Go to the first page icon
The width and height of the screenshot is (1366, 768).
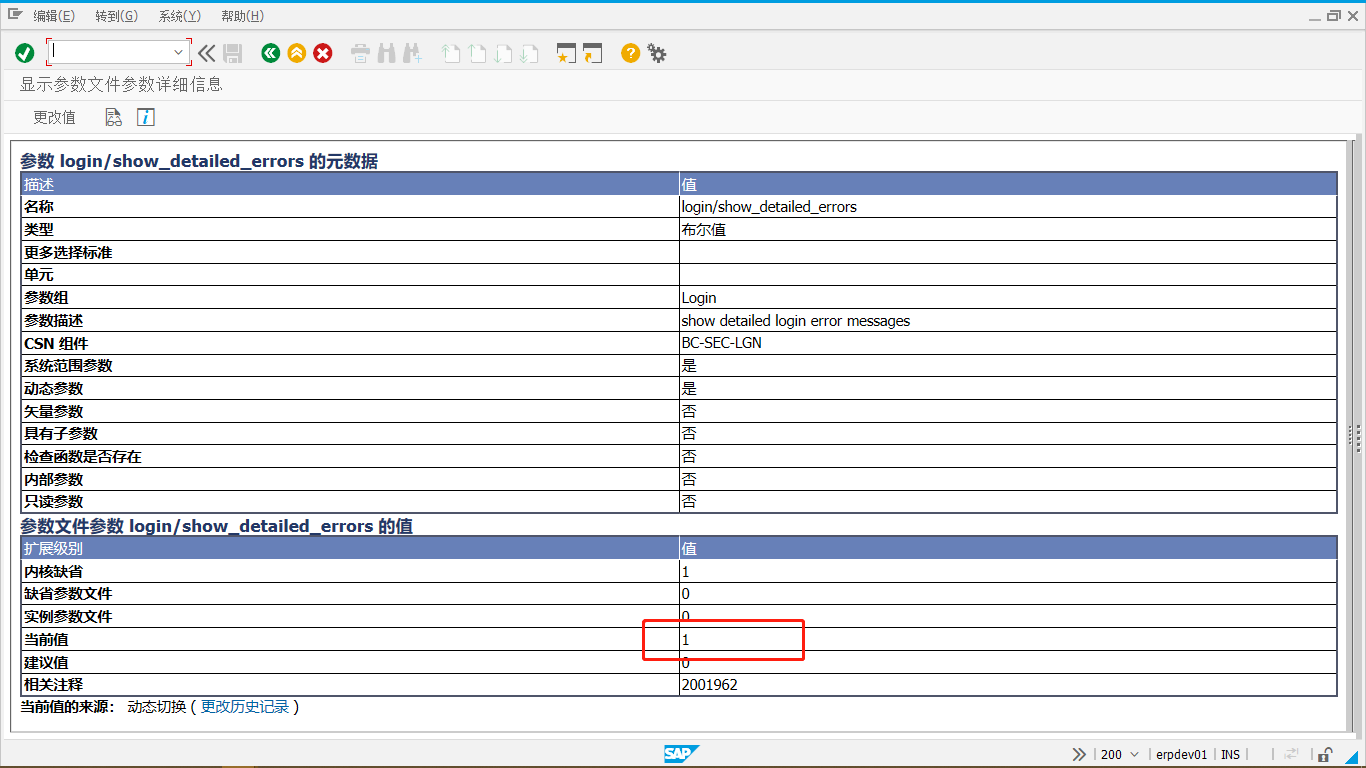tap(451, 53)
